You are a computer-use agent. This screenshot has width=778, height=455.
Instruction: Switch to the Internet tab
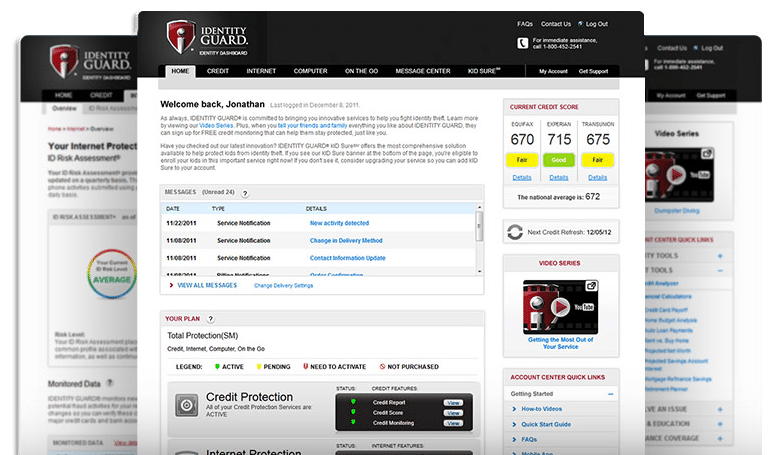tap(261, 71)
